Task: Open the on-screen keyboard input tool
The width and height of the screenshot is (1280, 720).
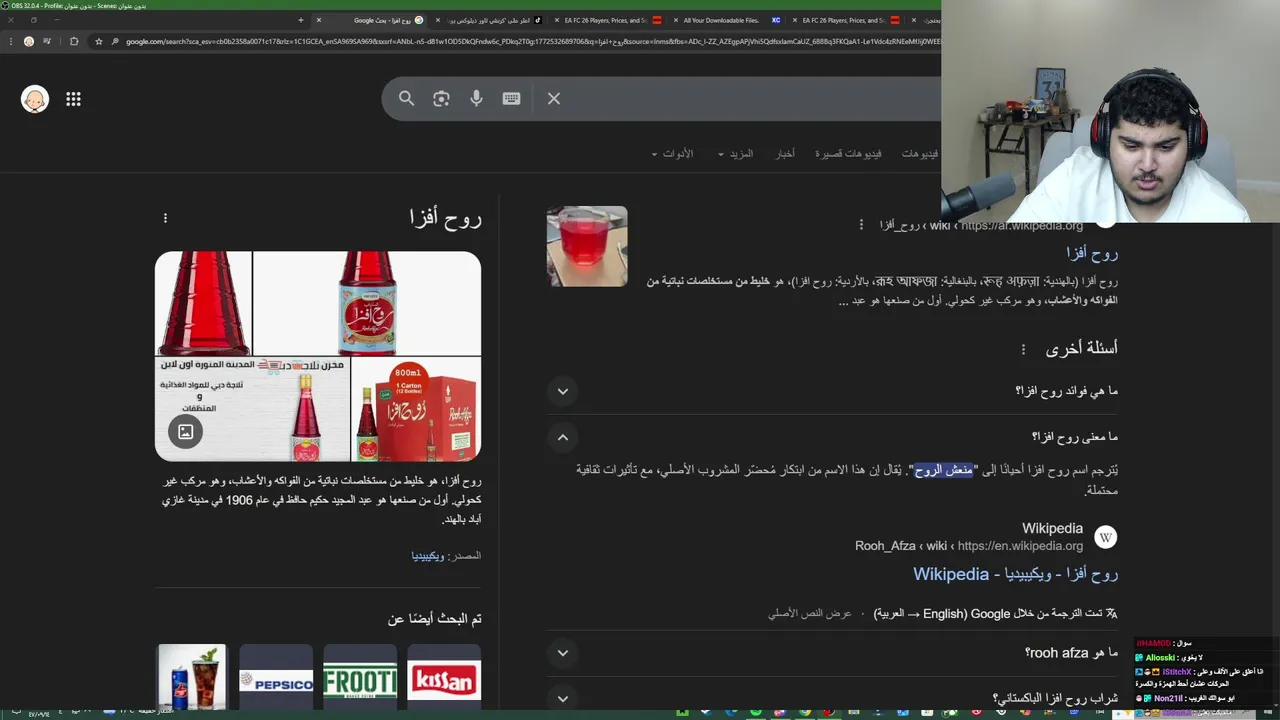Action: click(x=511, y=99)
